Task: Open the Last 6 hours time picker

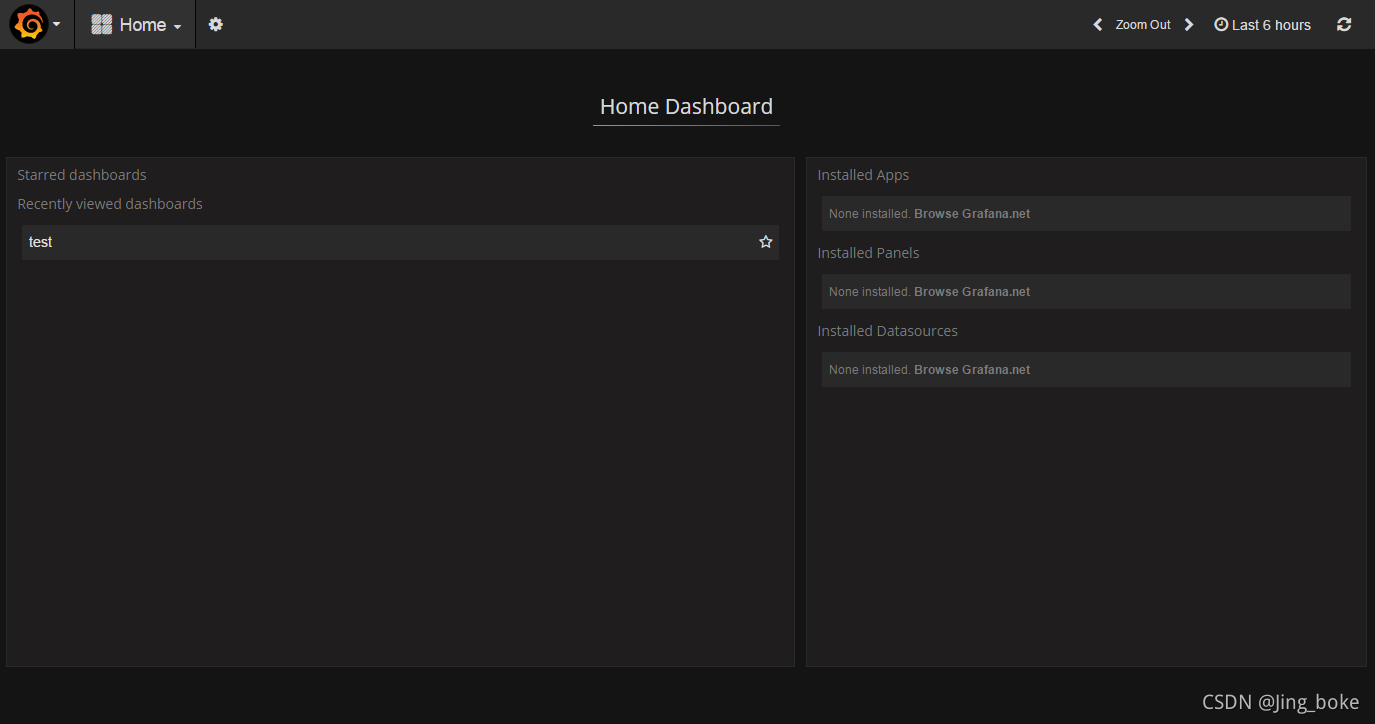Action: [1262, 25]
